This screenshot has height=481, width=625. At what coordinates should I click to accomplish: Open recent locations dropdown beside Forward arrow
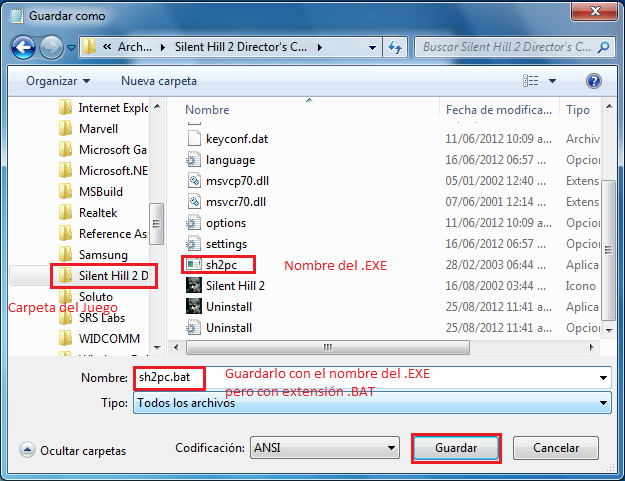pyautogui.click(x=71, y=48)
